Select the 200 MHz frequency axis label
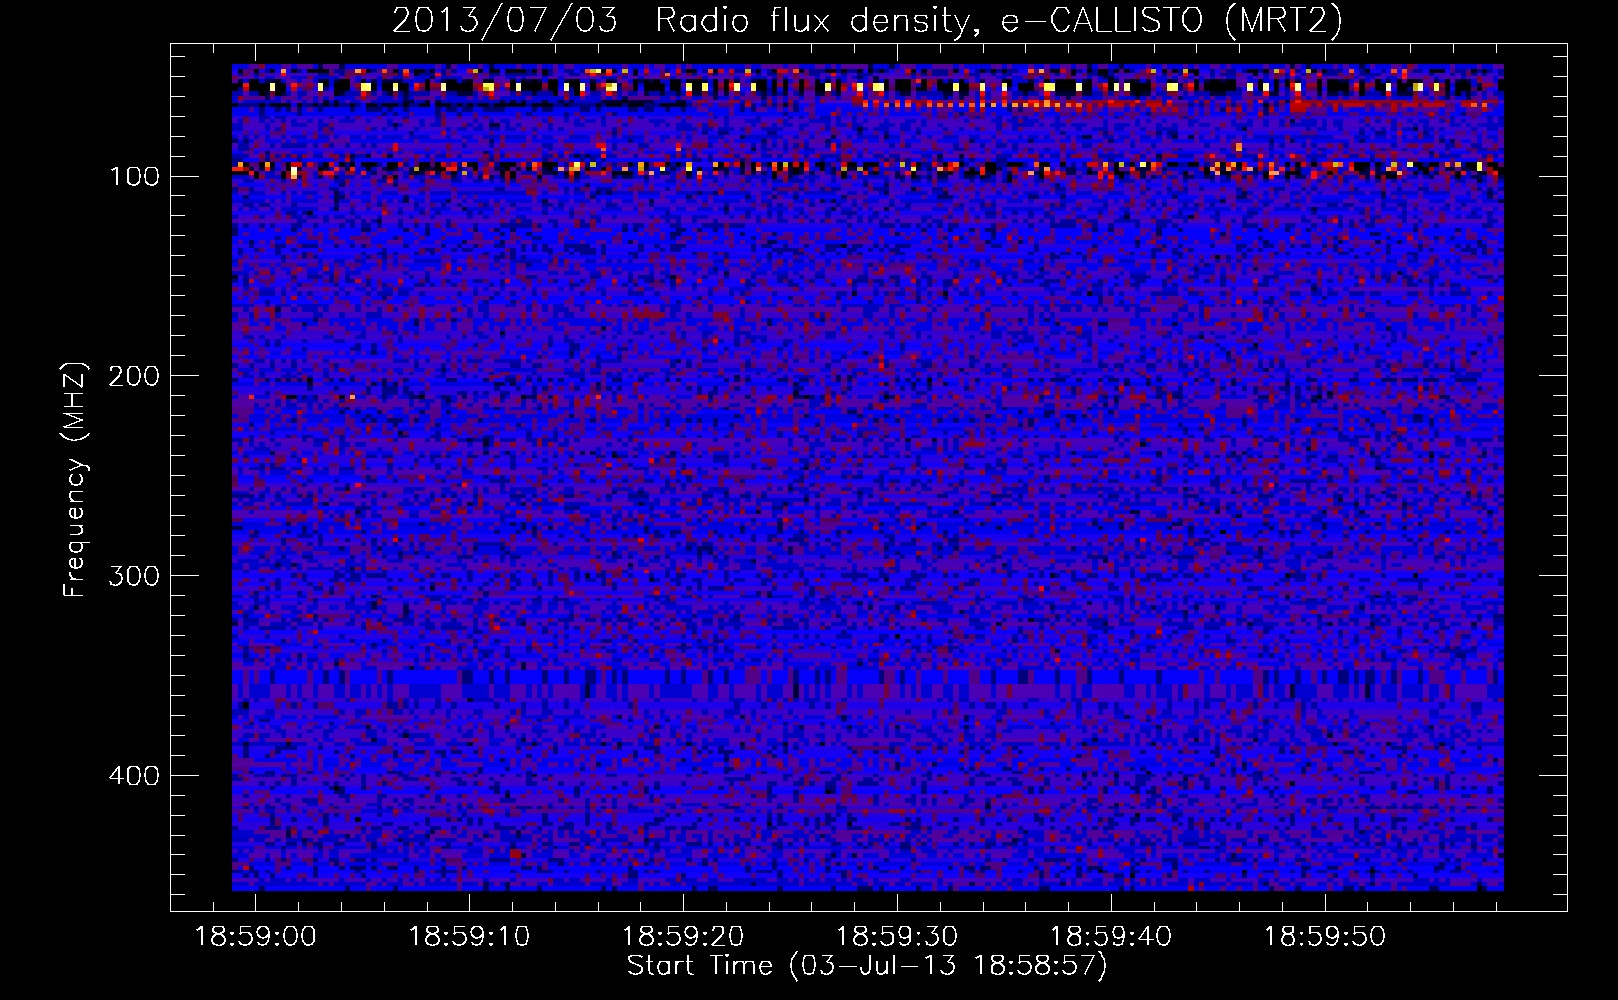This screenshot has height=1000, width=1618. [134, 377]
